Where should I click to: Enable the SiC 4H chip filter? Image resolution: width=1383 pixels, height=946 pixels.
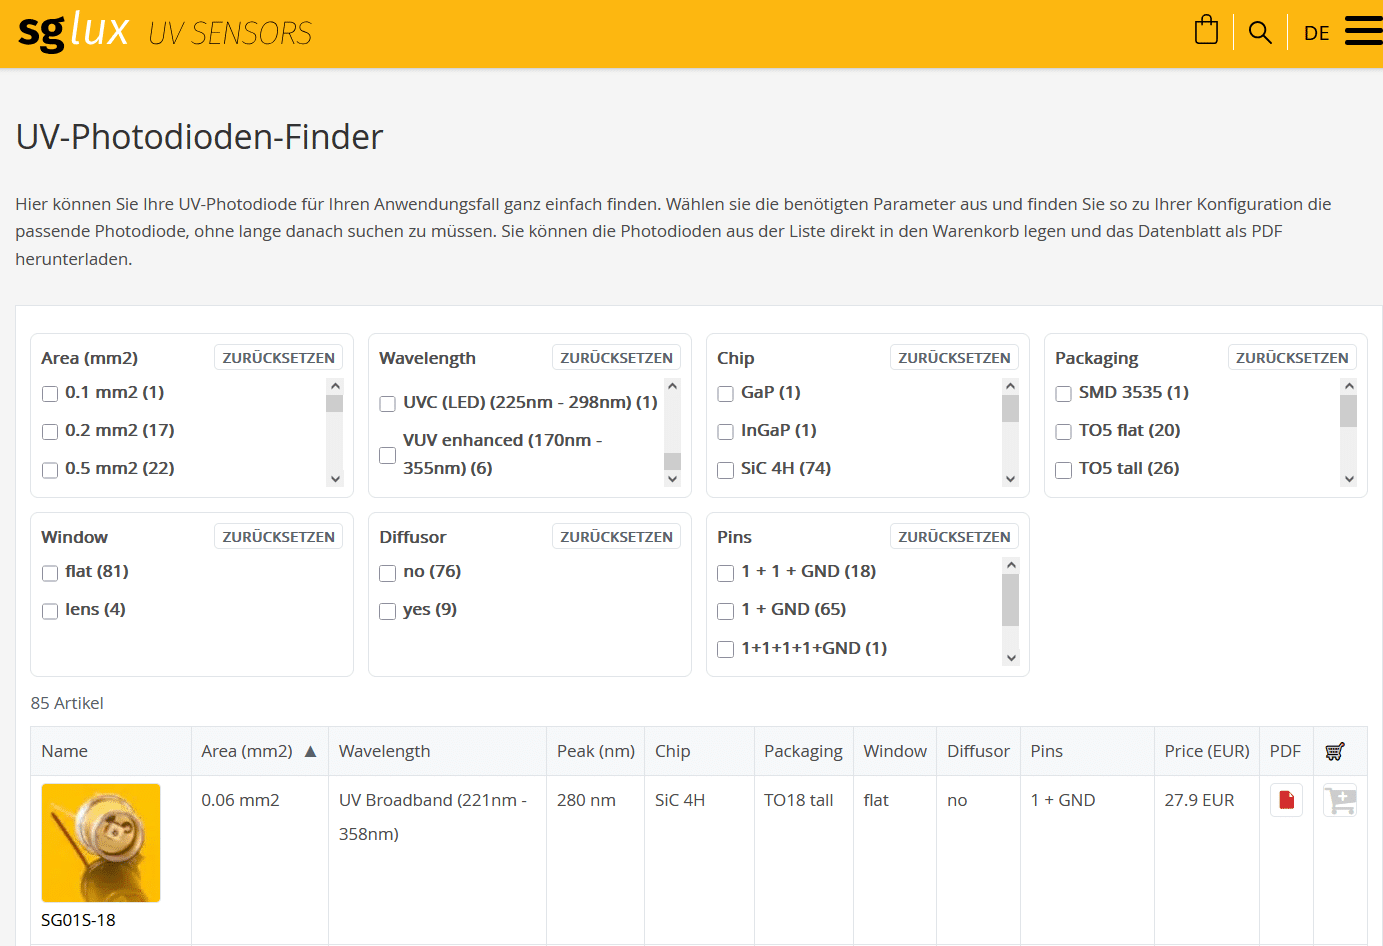point(726,470)
